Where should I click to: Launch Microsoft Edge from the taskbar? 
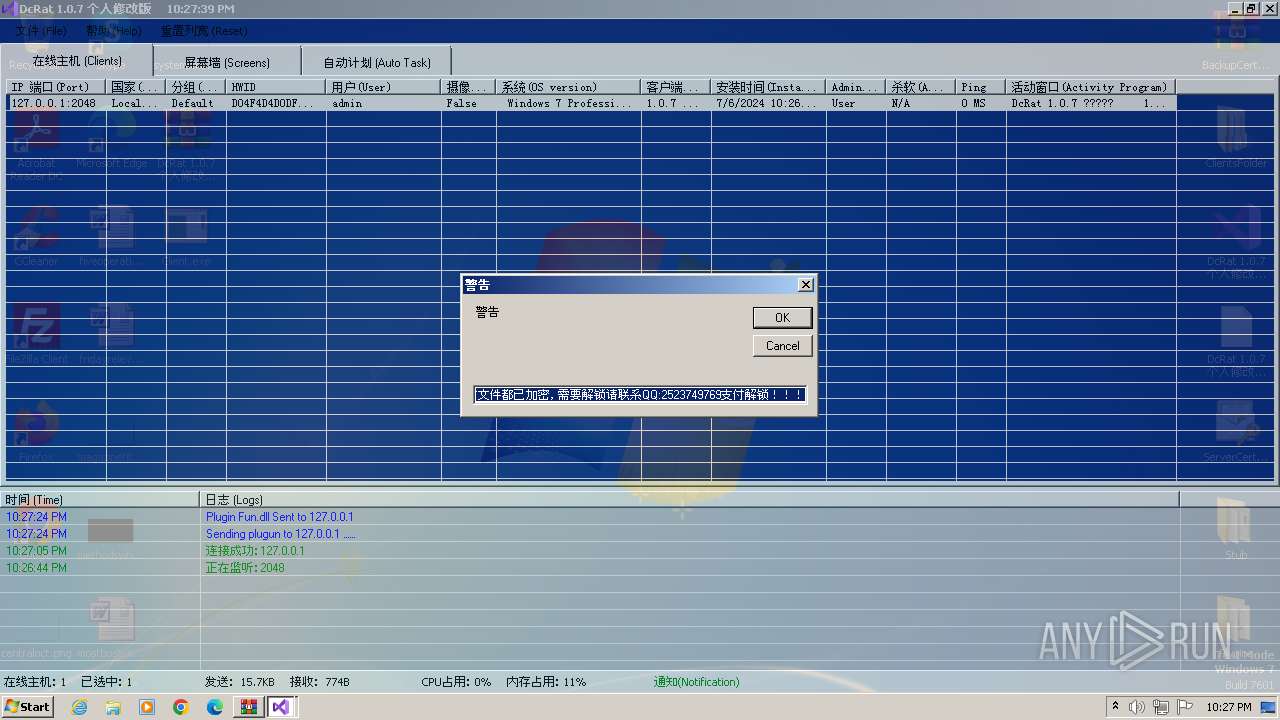215,707
